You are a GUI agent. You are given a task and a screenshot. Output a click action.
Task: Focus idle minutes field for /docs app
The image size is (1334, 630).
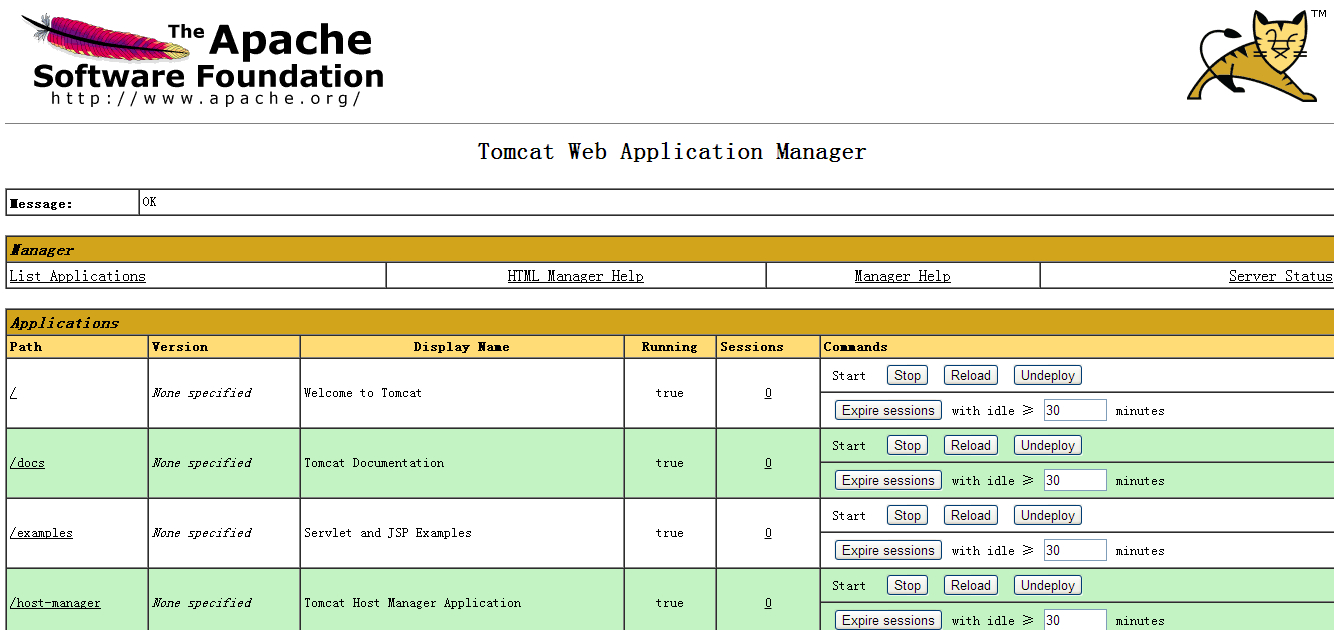click(1075, 480)
